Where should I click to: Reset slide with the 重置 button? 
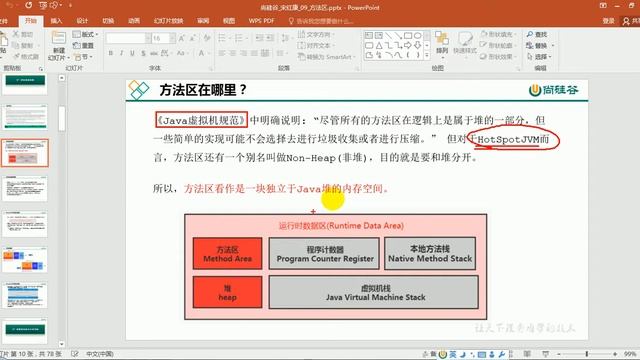(83, 45)
